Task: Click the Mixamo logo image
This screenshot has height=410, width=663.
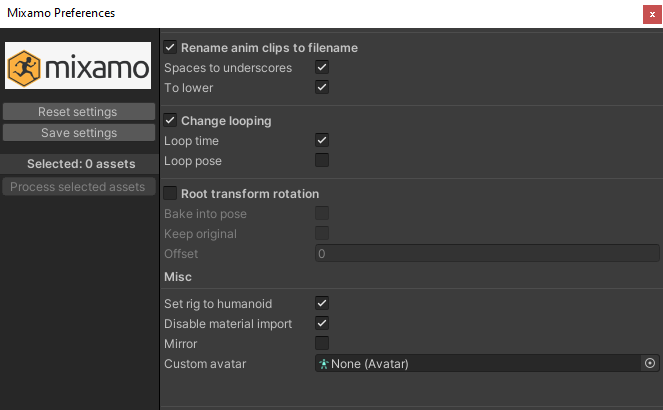Action: 78,66
